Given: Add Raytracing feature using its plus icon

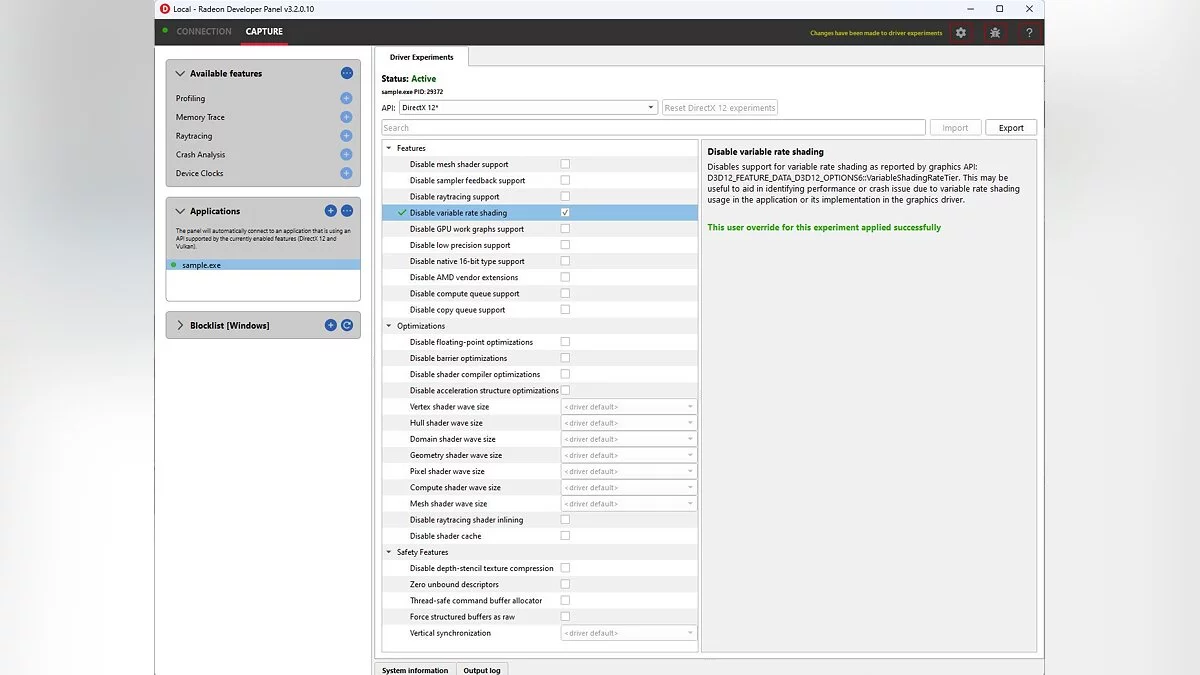Looking at the screenshot, I should pyautogui.click(x=346, y=136).
